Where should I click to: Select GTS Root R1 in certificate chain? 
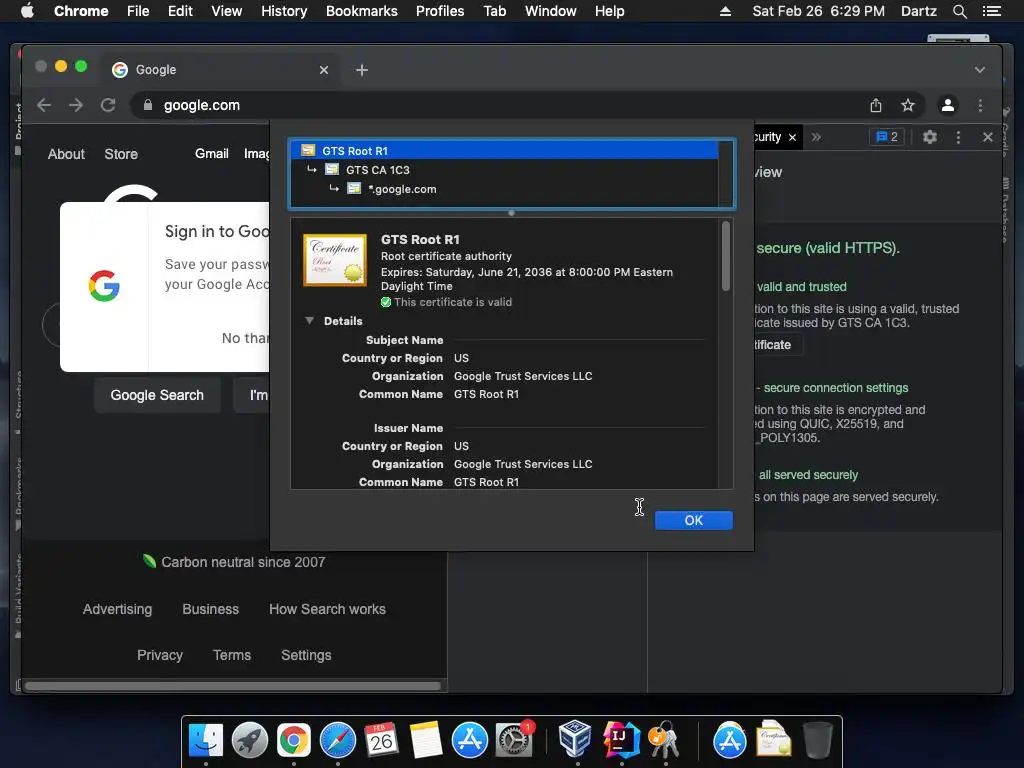click(504, 151)
